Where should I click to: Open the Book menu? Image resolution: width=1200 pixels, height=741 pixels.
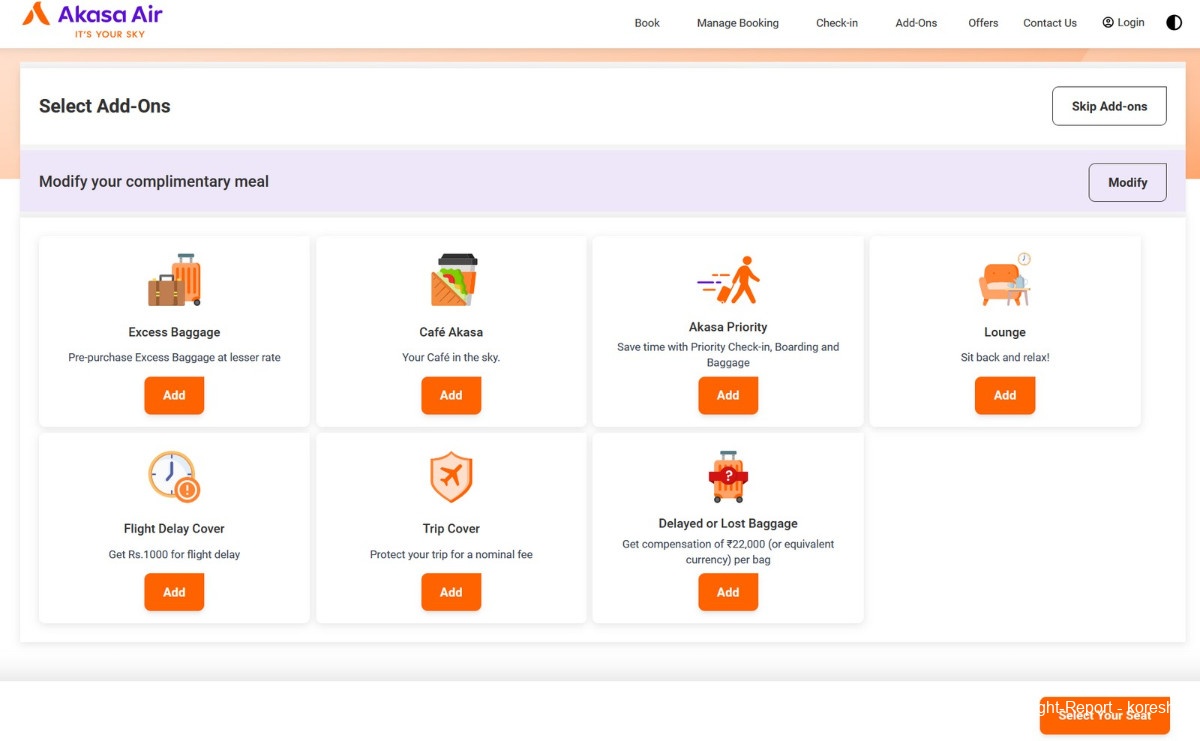pos(647,23)
